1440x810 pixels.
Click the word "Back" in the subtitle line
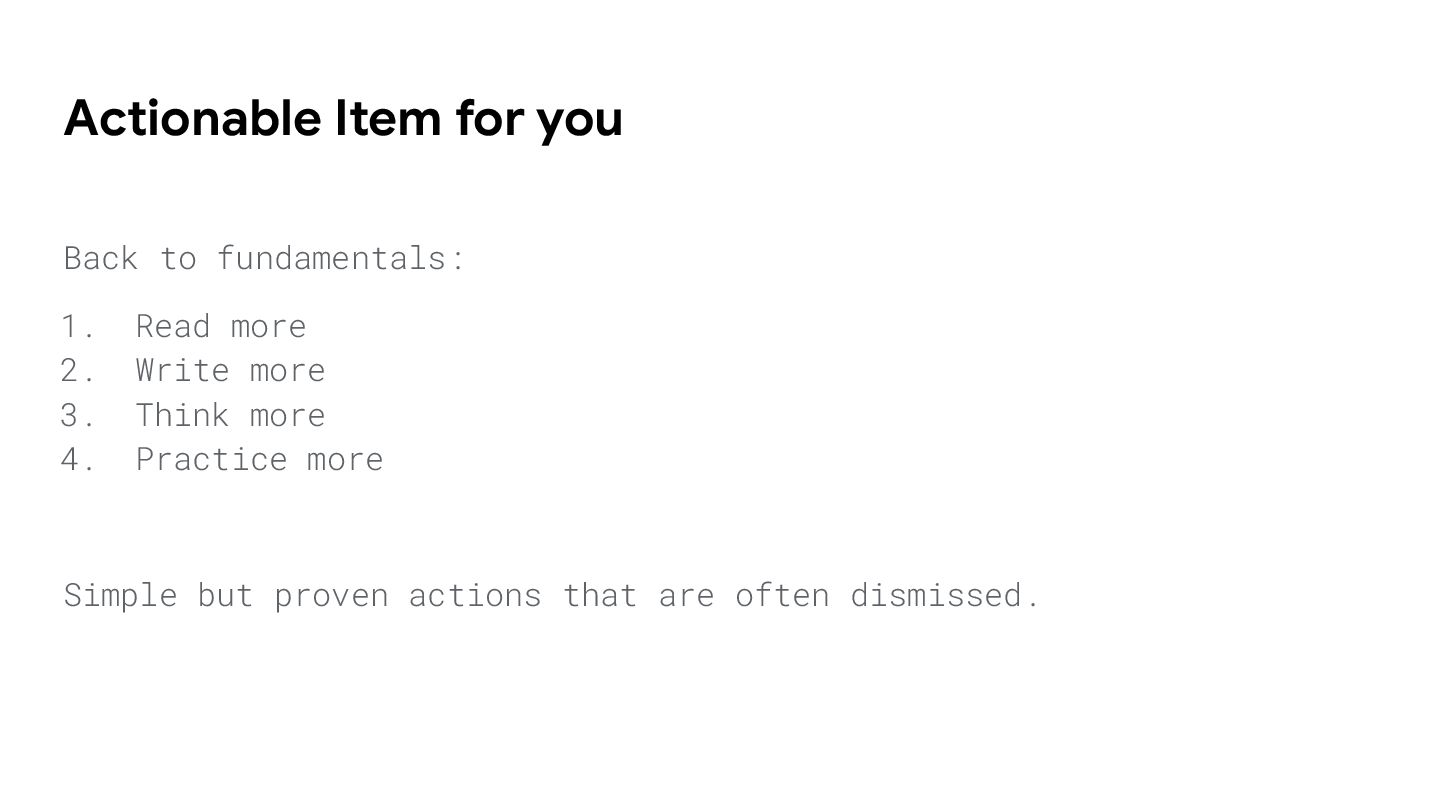(x=101, y=258)
